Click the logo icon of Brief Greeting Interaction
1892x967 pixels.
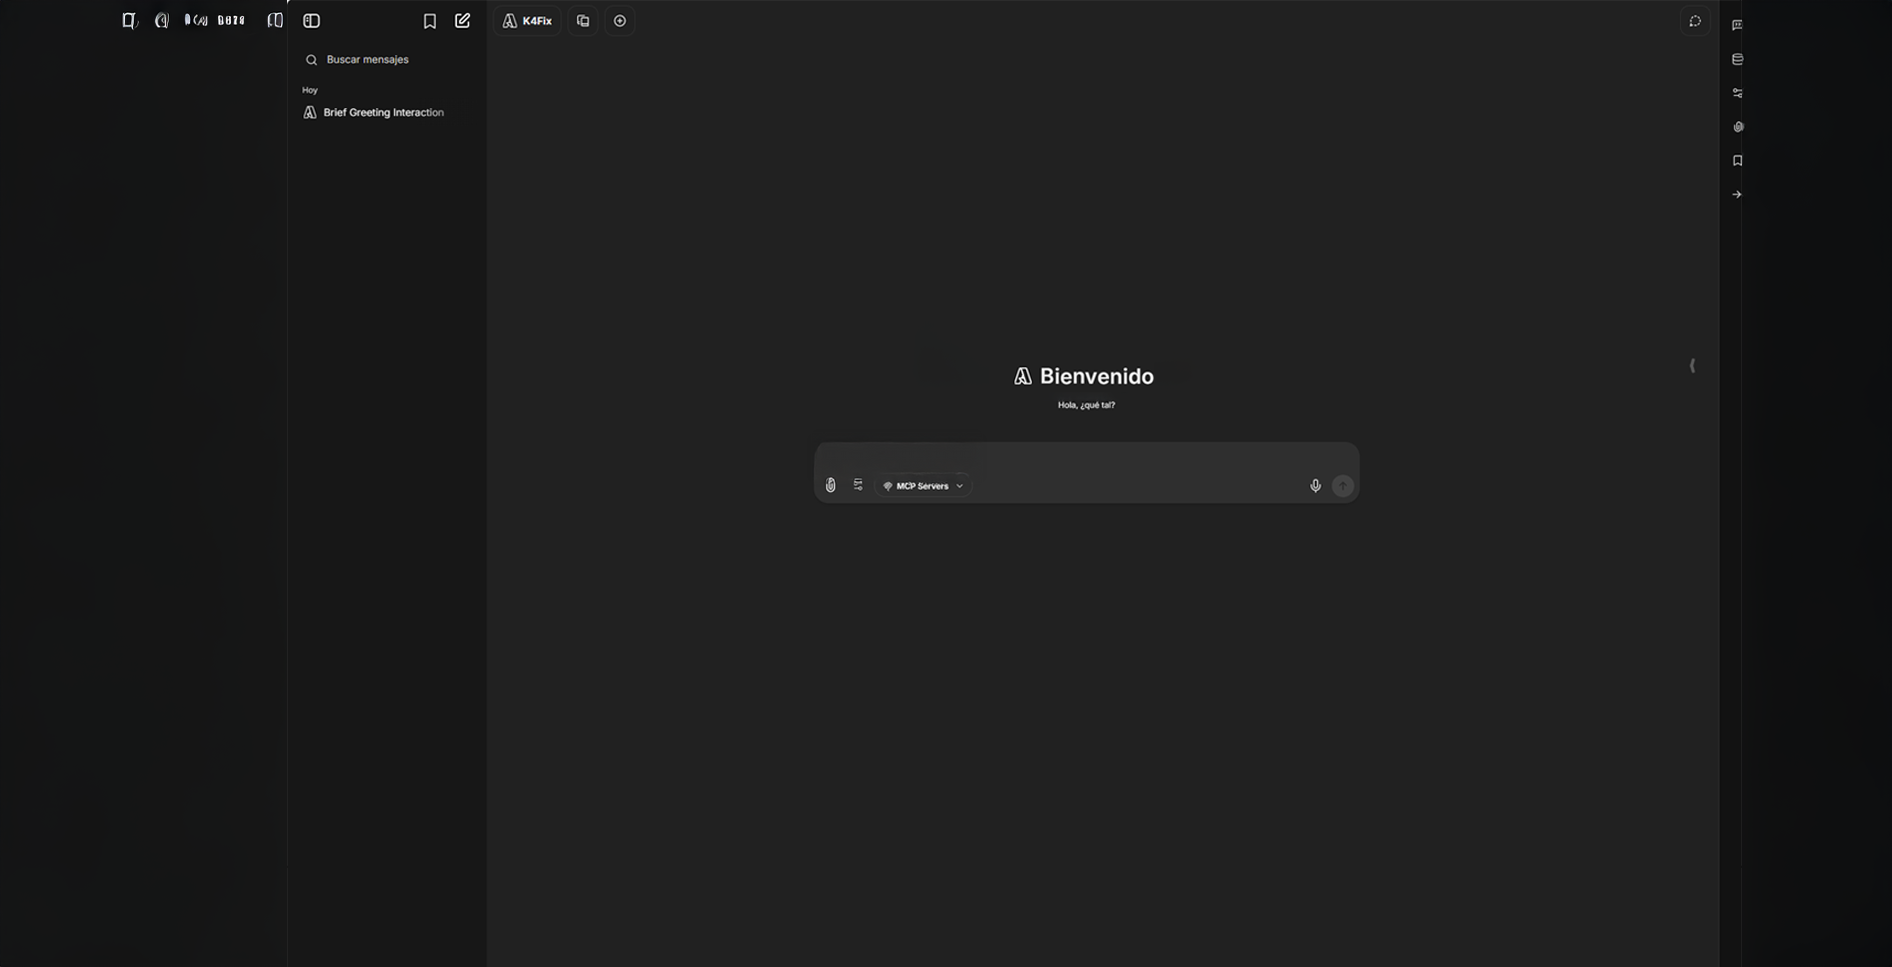coord(310,113)
